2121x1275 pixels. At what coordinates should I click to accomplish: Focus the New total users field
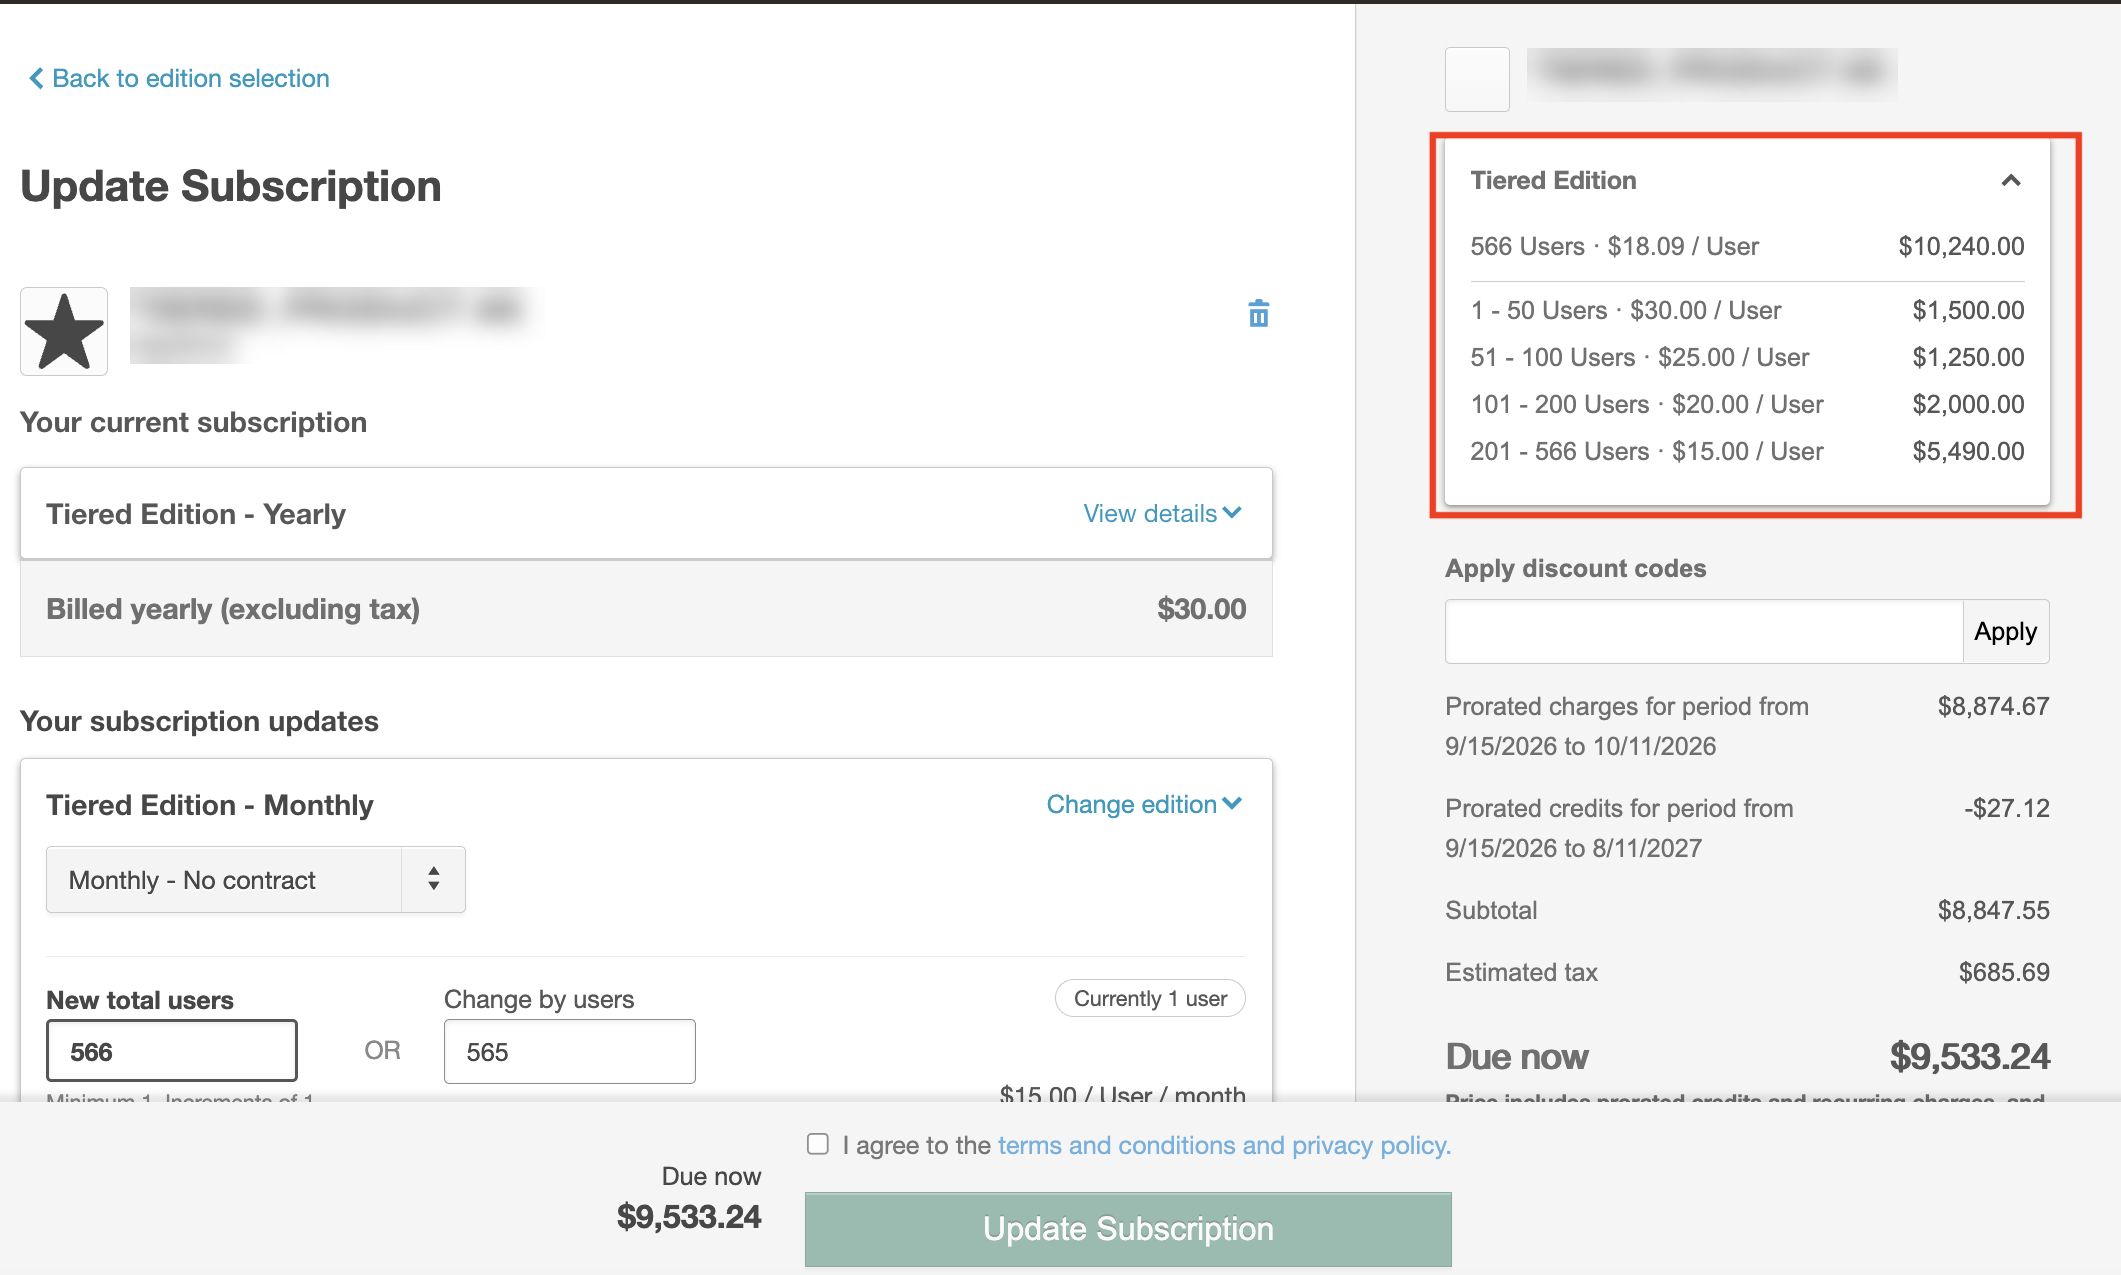click(x=172, y=1051)
